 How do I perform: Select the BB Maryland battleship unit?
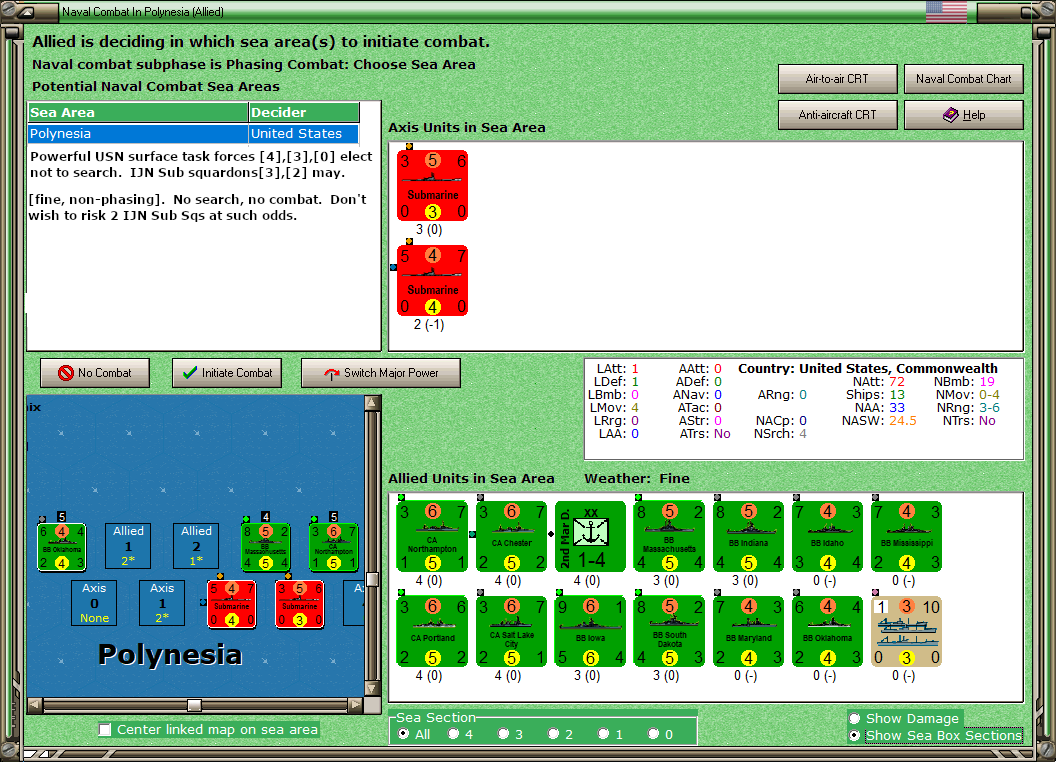pyautogui.click(x=748, y=631)
